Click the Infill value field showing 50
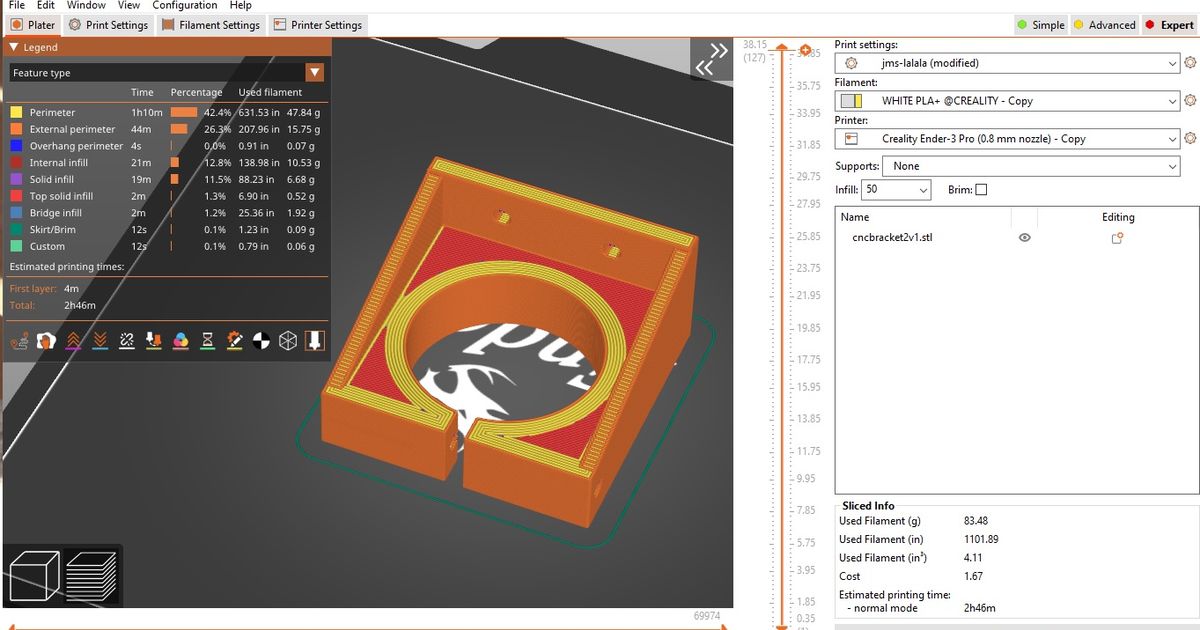Screen dimensions: 1200x630 pos(890,189)
